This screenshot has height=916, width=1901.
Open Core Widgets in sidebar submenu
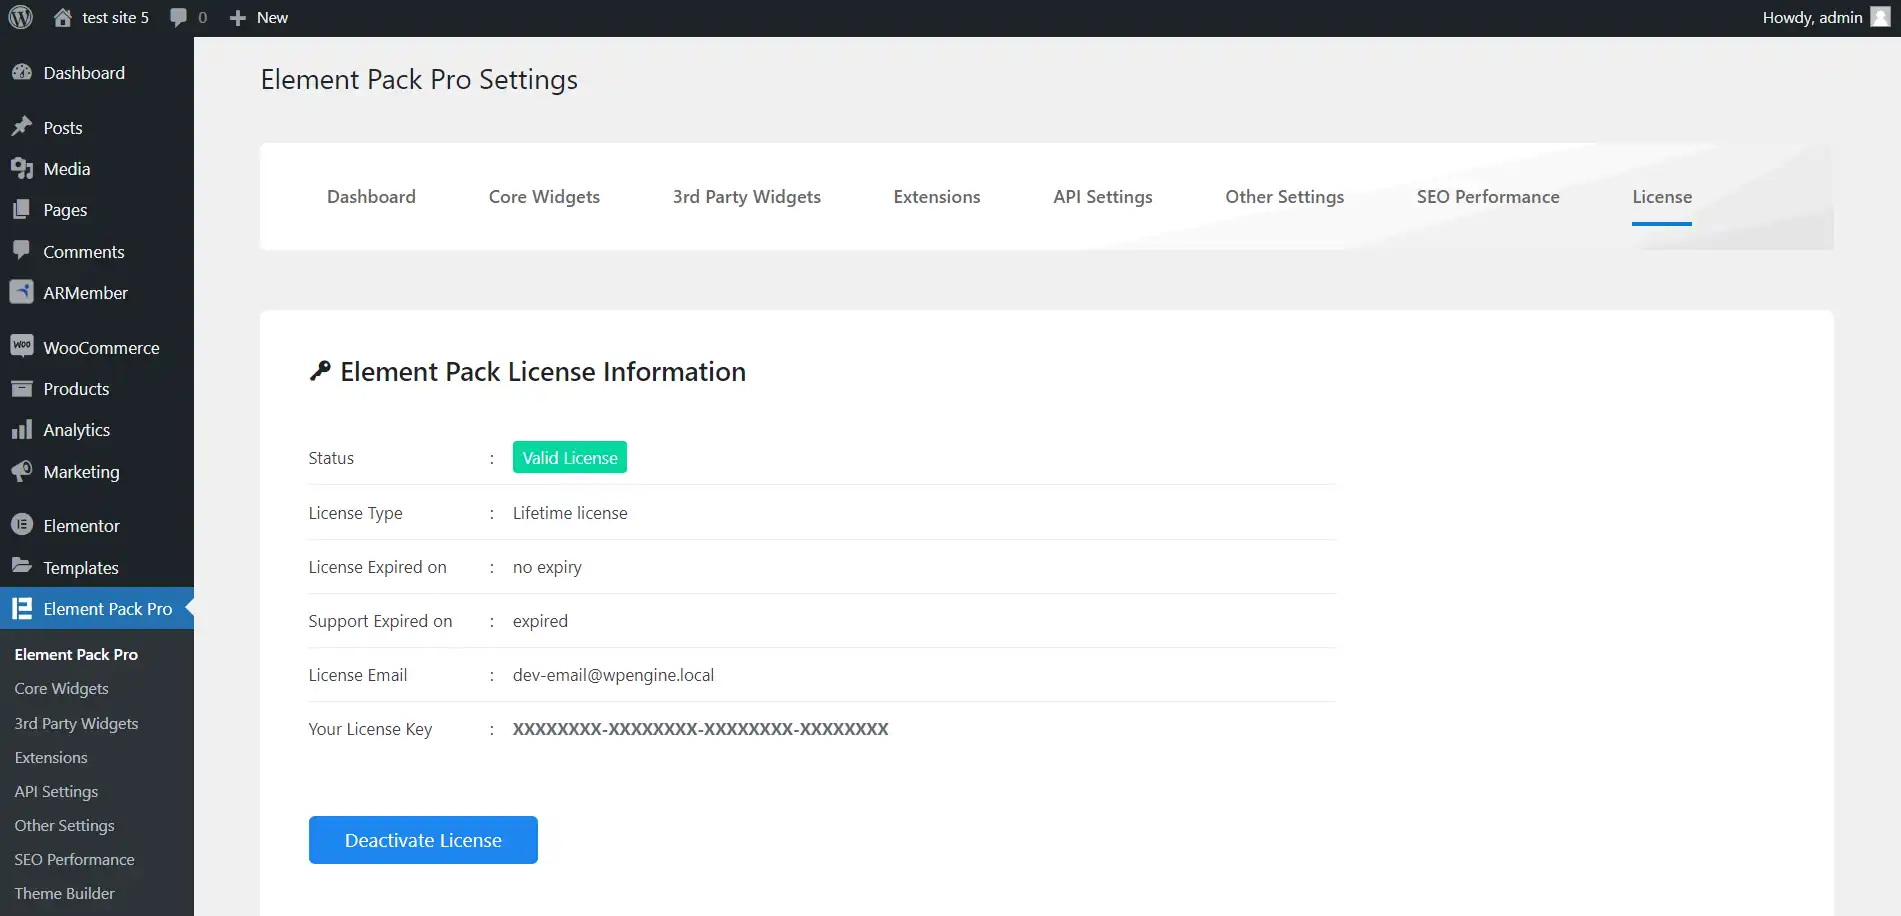tap(61, 688)
